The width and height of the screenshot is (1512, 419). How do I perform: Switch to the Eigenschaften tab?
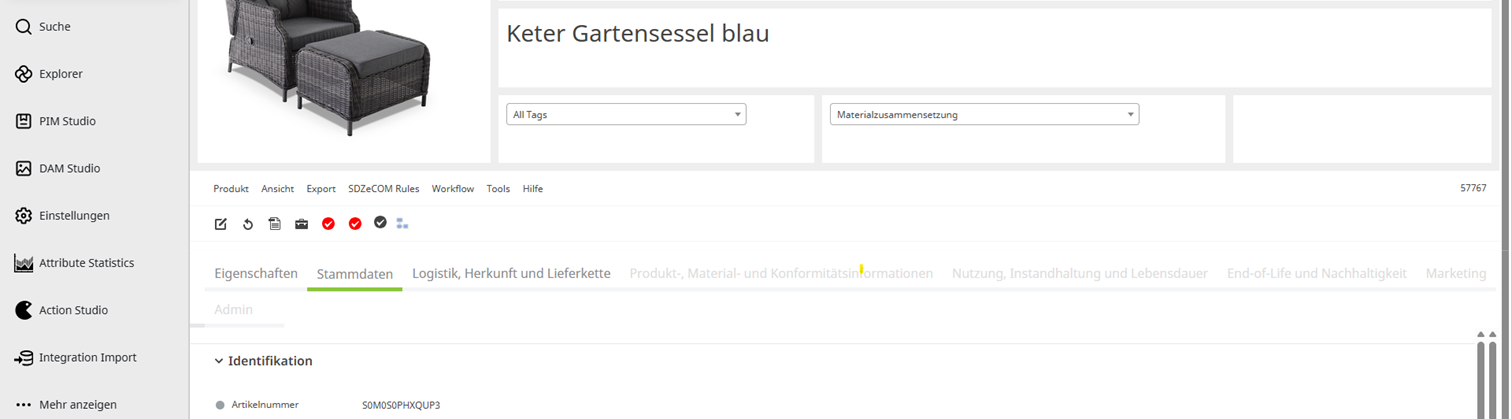pyautogui.click(x=256, y=273)
